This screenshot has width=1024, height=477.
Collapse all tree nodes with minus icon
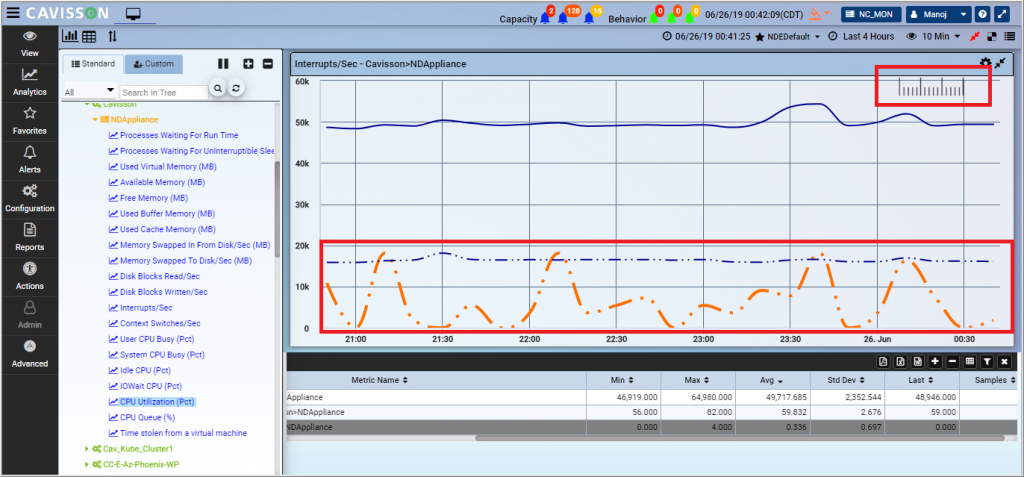click(x=267, y=63)
